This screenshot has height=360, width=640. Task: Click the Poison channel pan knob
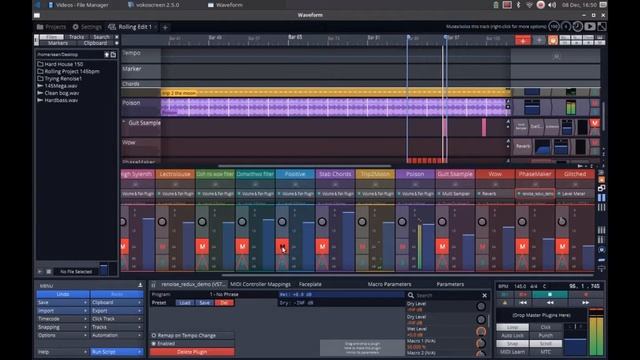(402, 222)
